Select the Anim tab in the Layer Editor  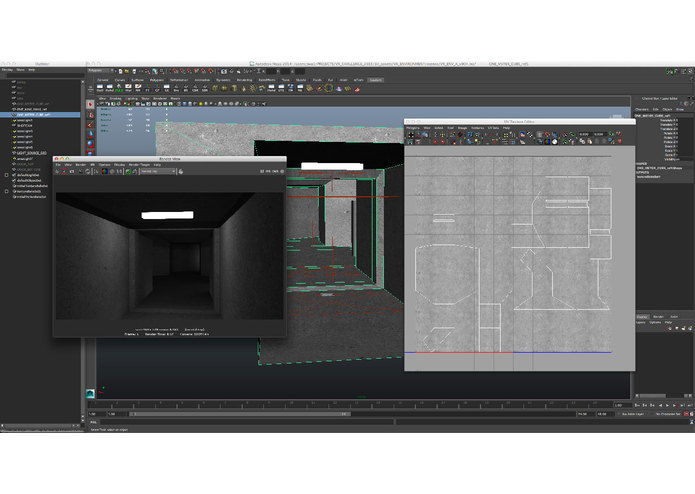(x=674, y=317)
